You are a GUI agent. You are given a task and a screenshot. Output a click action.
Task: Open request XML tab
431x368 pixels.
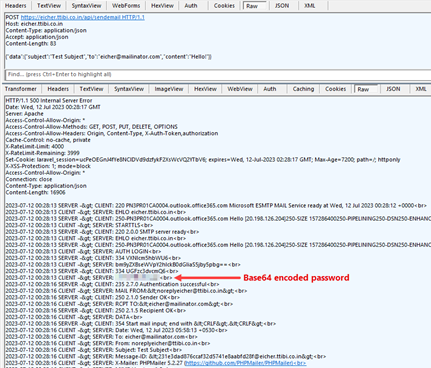pos(310,6)
